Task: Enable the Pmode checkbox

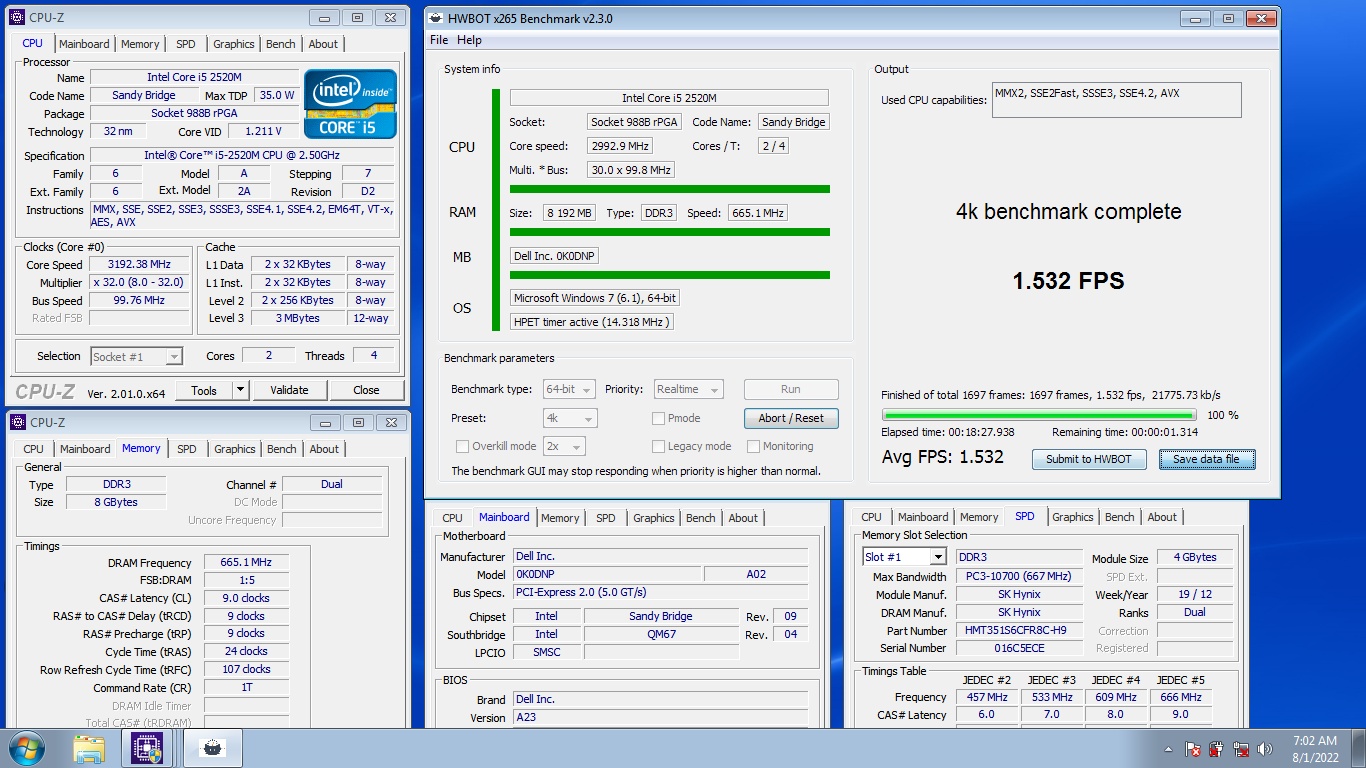Action: coord(658,418)
